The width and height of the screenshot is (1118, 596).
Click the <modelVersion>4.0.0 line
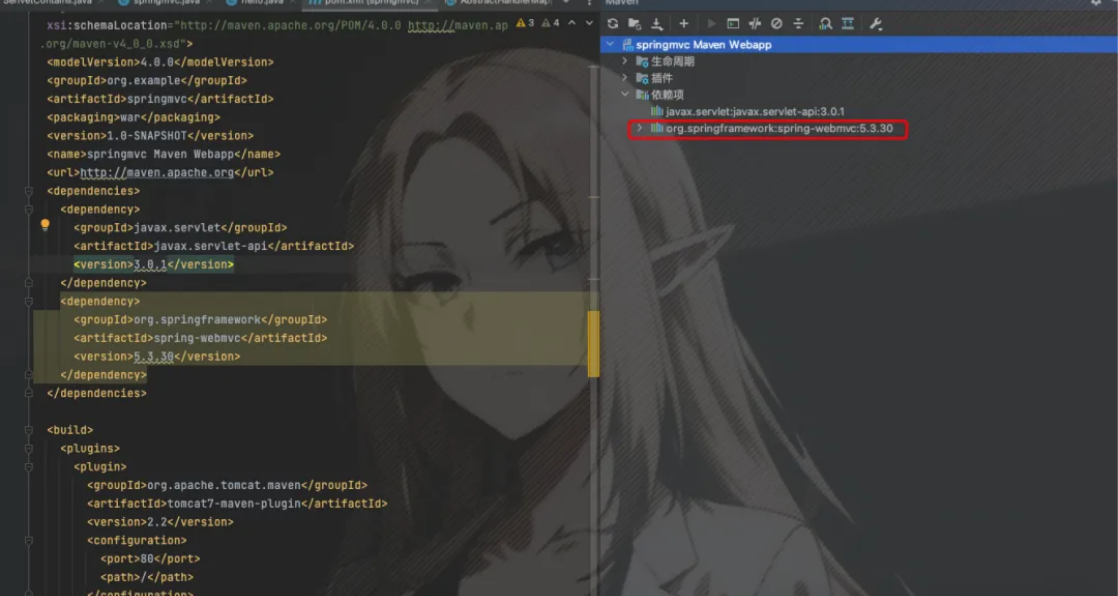click(160, 62)
